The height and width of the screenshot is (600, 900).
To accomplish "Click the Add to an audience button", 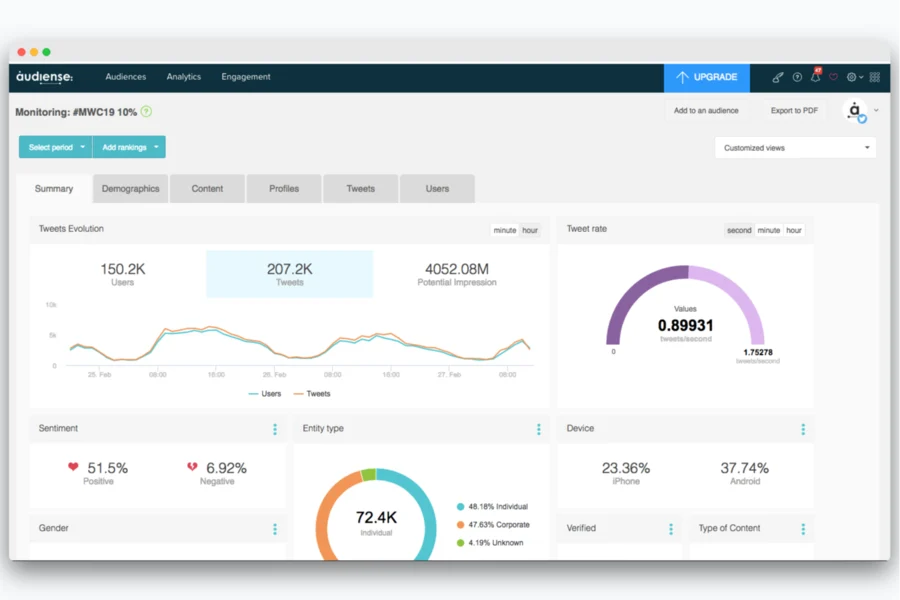I will [706, 111].
